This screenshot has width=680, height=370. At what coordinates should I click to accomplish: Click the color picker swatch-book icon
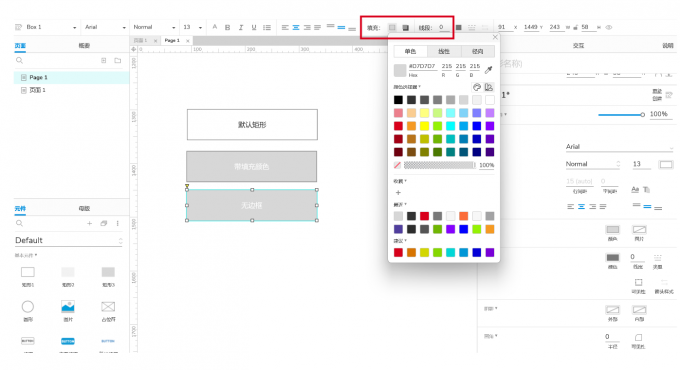point(489,87)
